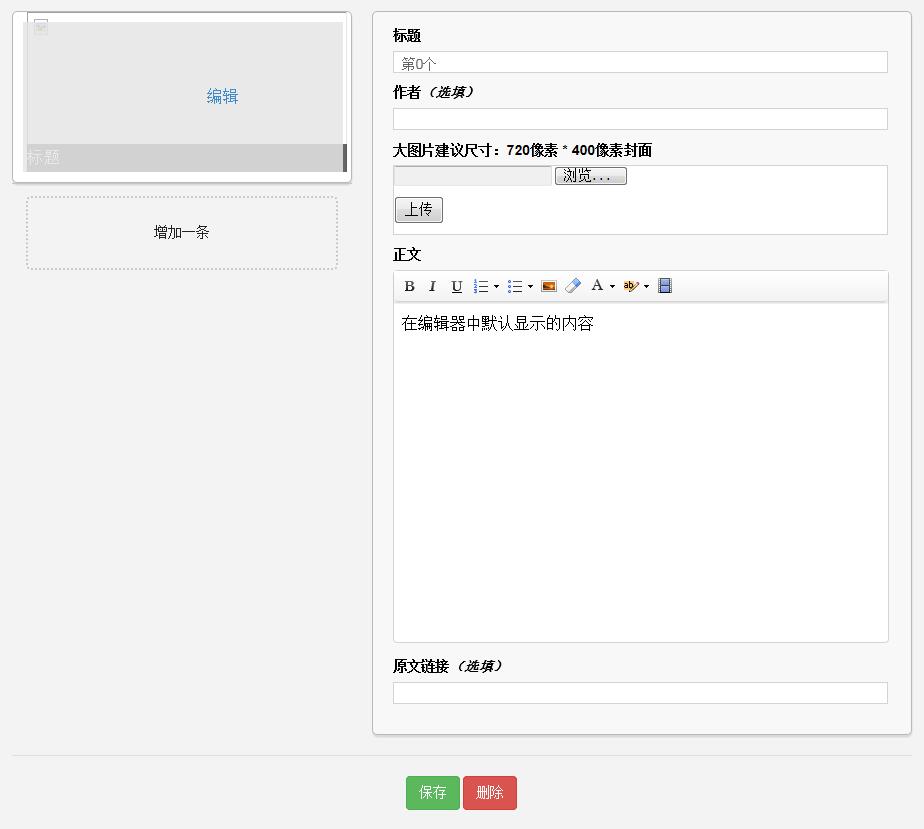Screen dimensions: 924x829
Task: Toggle underline formatting in the editor toolbar
Action: click(x=457, y=286)
